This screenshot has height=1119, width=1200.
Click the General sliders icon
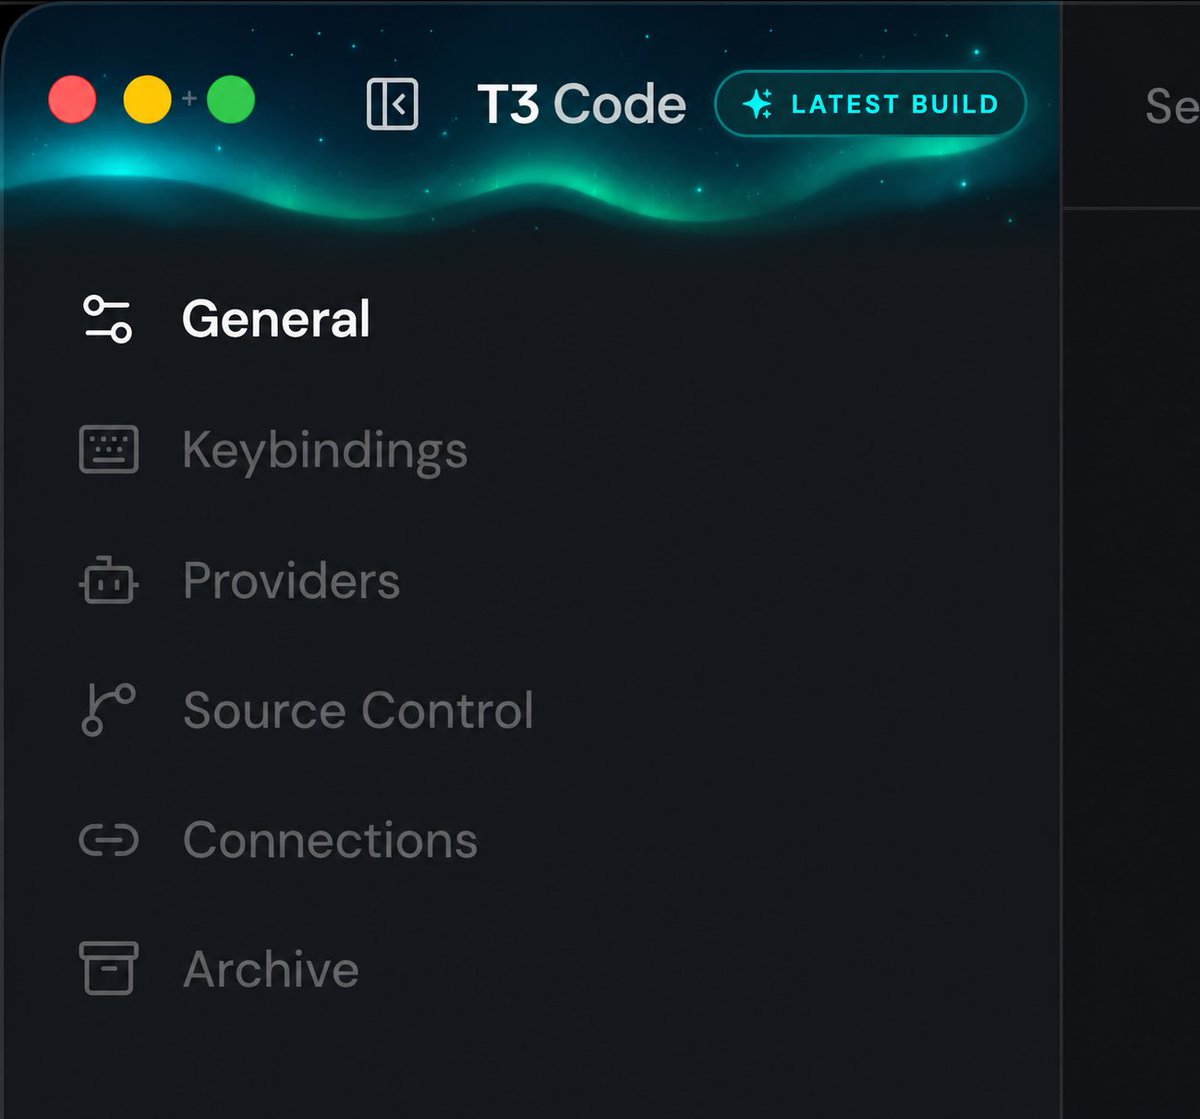(107, 319)
